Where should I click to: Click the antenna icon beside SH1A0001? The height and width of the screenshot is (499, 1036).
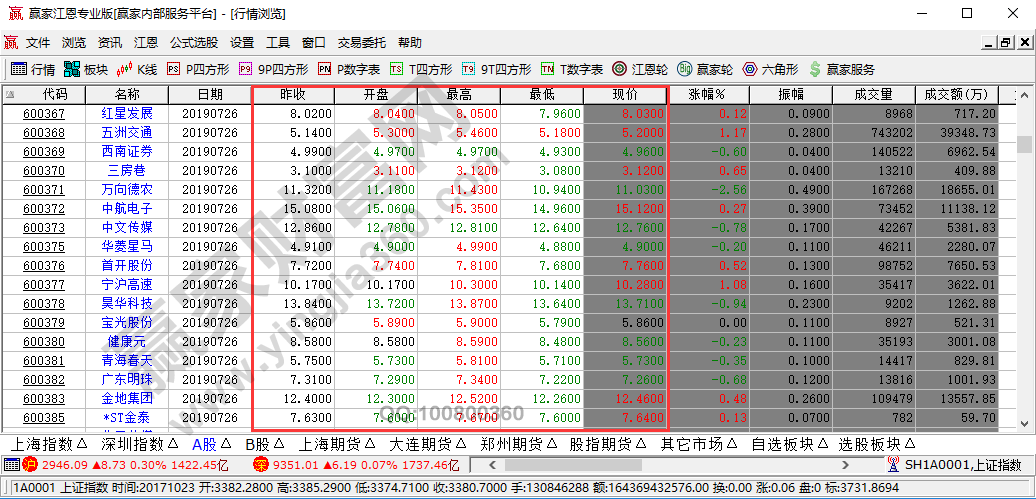pos(892,465)
